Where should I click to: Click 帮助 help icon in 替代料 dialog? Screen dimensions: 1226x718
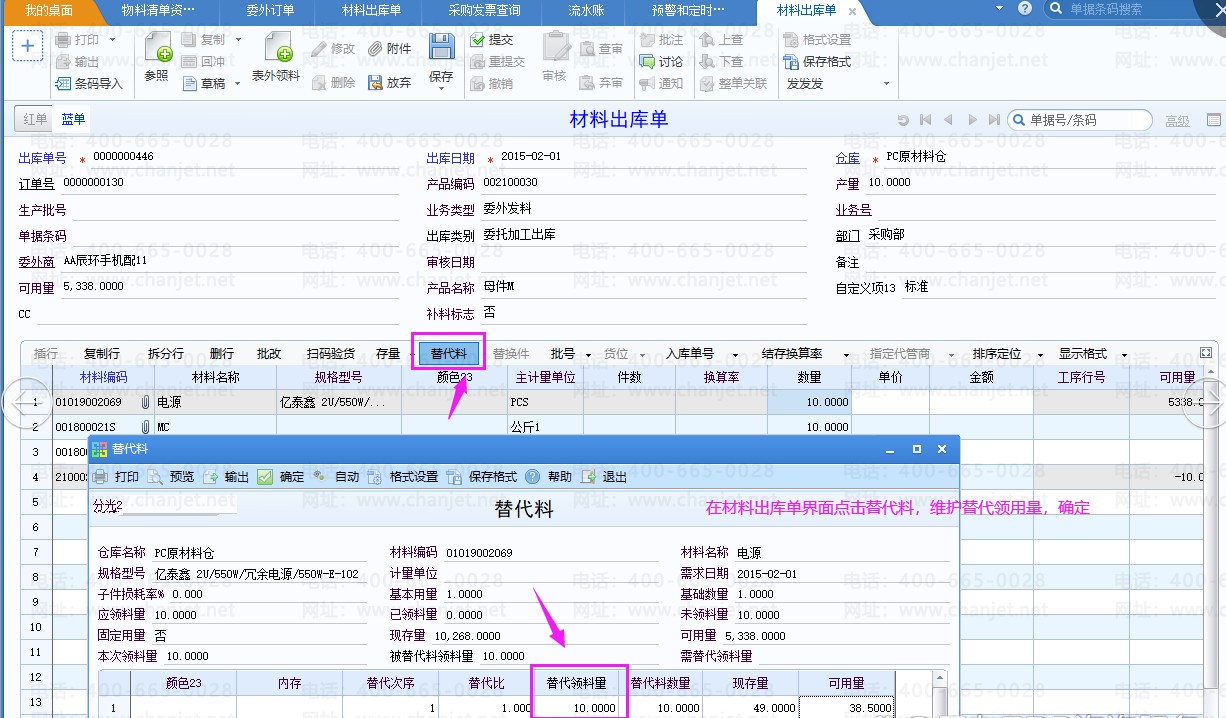pyautogui.click(x=533, y=477)
